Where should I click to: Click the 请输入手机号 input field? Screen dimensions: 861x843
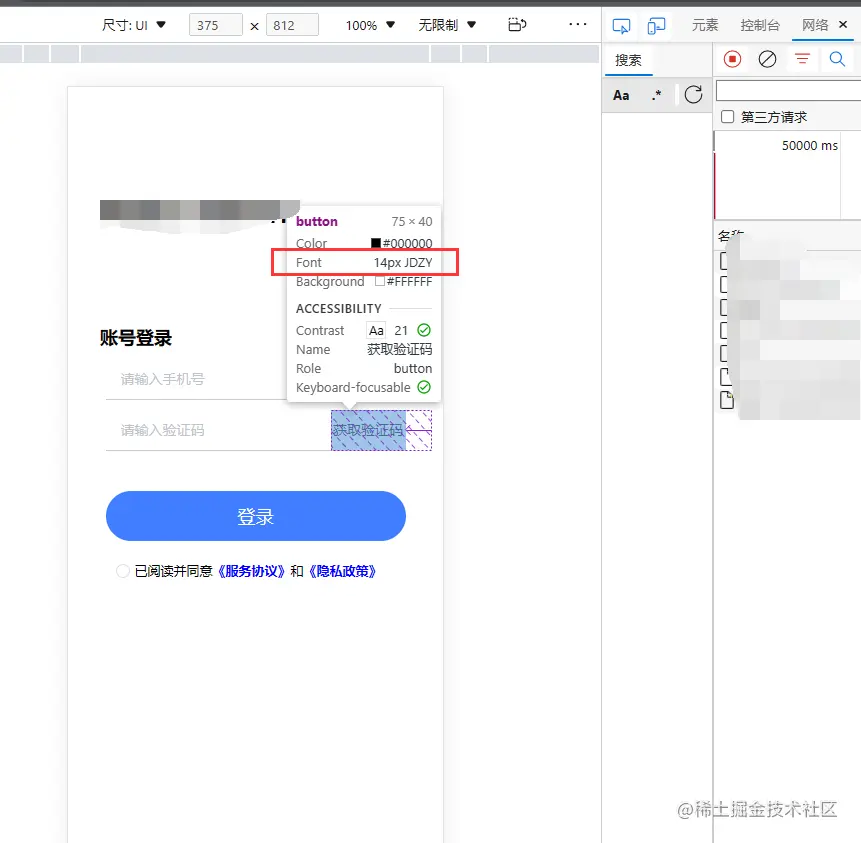coord(196,379)
